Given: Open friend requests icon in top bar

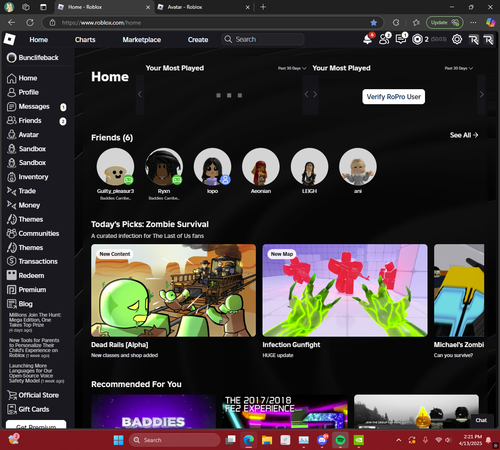Looking at the screenshot, I should pyautogui.click(x=384, y=39).
